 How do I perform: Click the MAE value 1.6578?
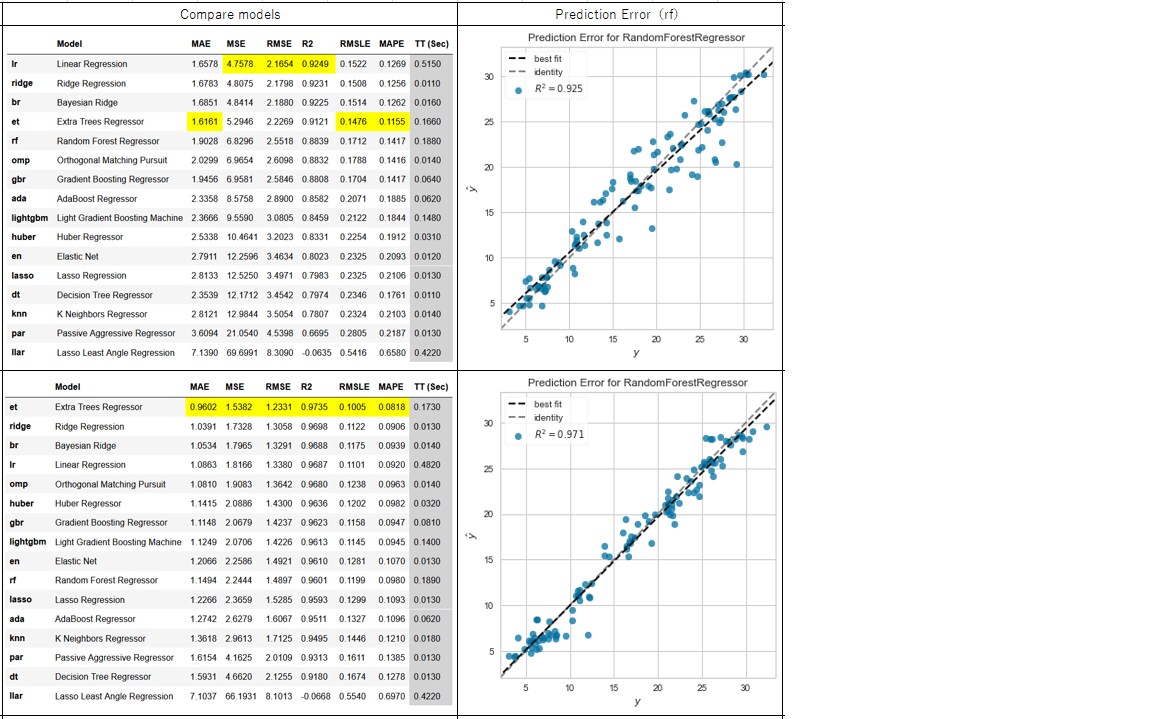click(x=205, y=64)
